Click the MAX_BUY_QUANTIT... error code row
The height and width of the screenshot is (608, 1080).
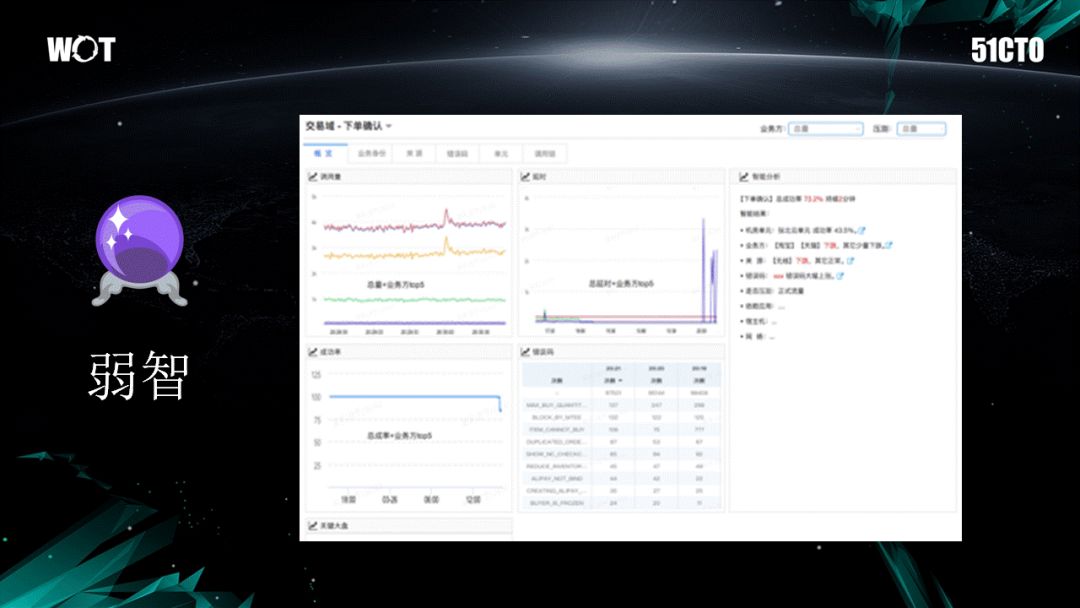point(621,405)
